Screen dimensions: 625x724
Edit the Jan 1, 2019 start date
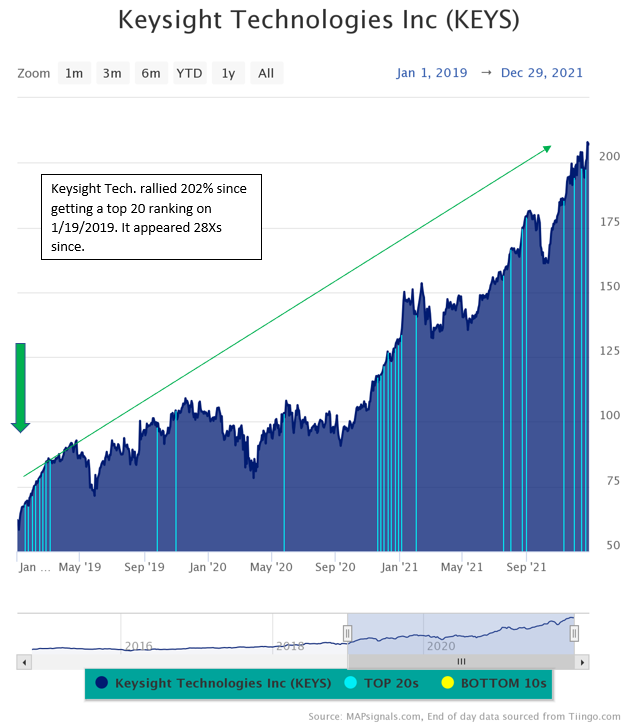pyautogui.click(x=432, y=73)
